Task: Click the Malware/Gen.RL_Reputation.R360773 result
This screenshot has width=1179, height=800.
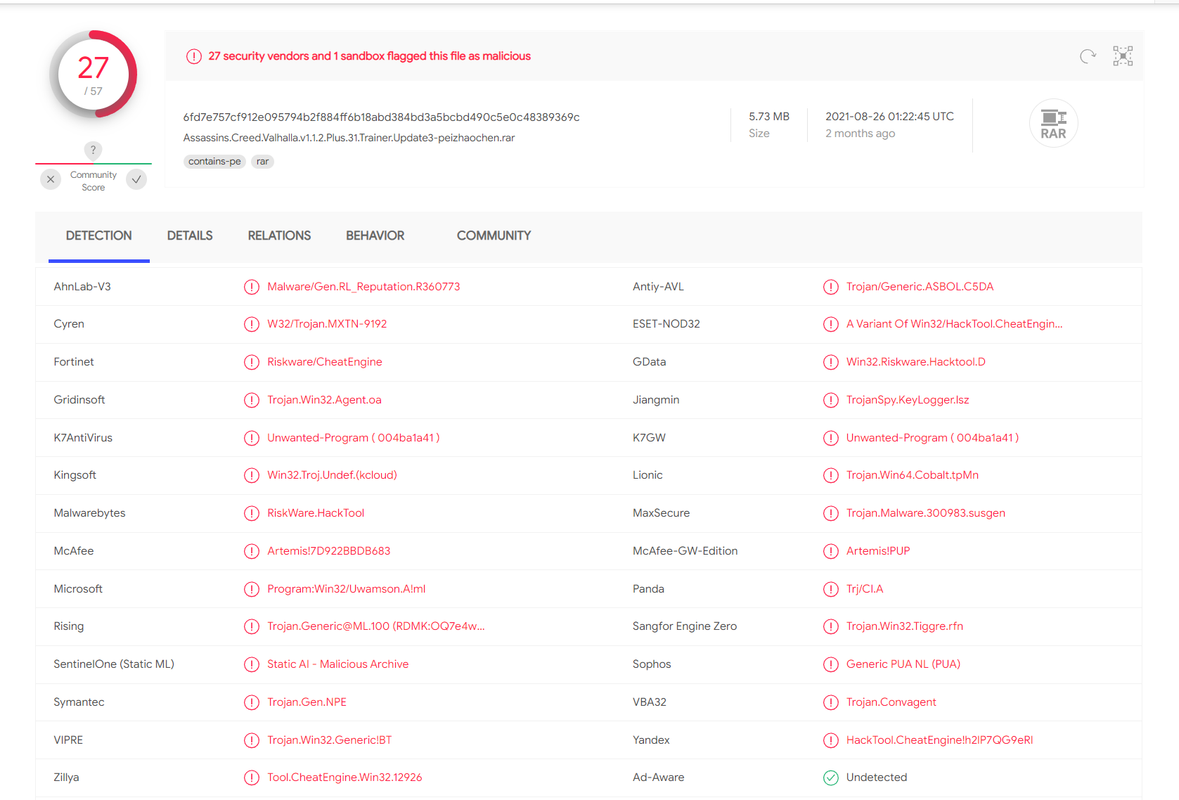Action: [x=363, y=287]
